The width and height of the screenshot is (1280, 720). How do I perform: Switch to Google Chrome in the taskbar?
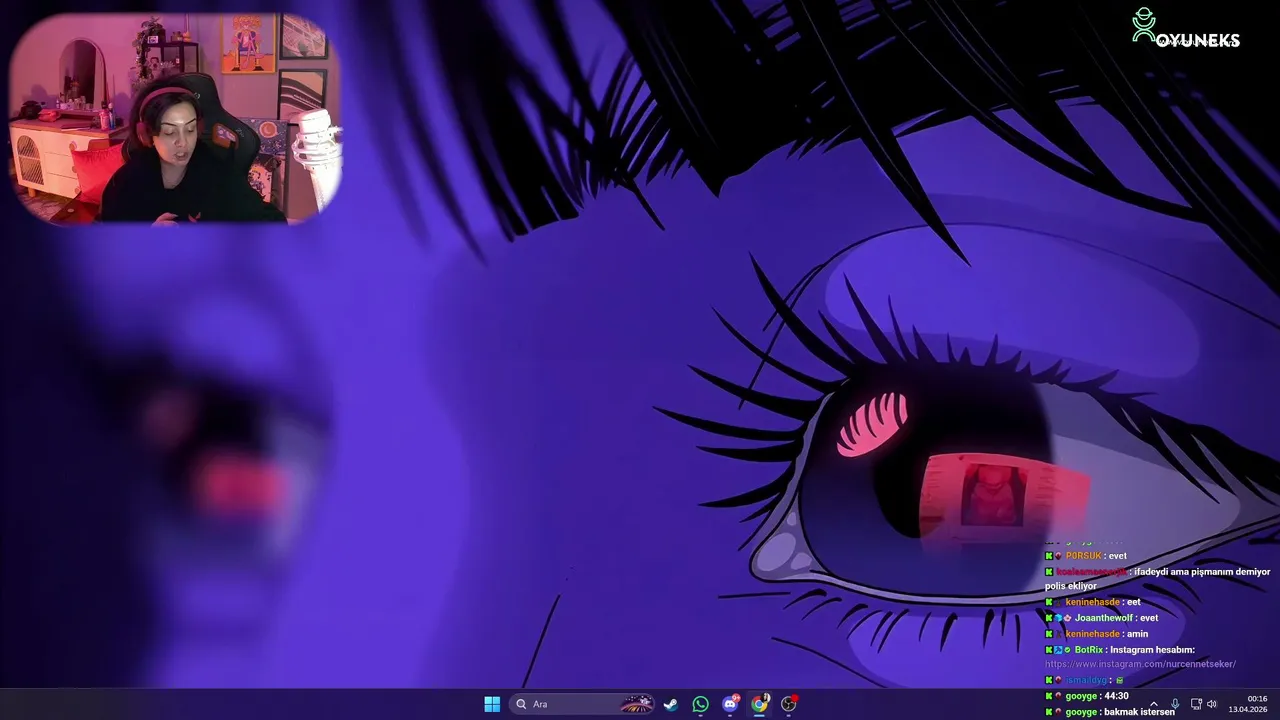pyautogui.click(x=760, y=704)
